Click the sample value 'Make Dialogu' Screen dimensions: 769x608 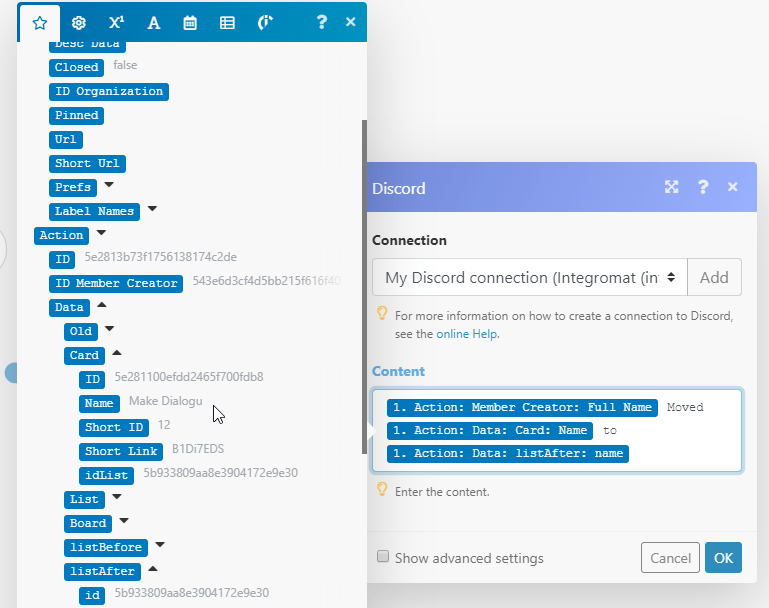[x=165, y=401]
